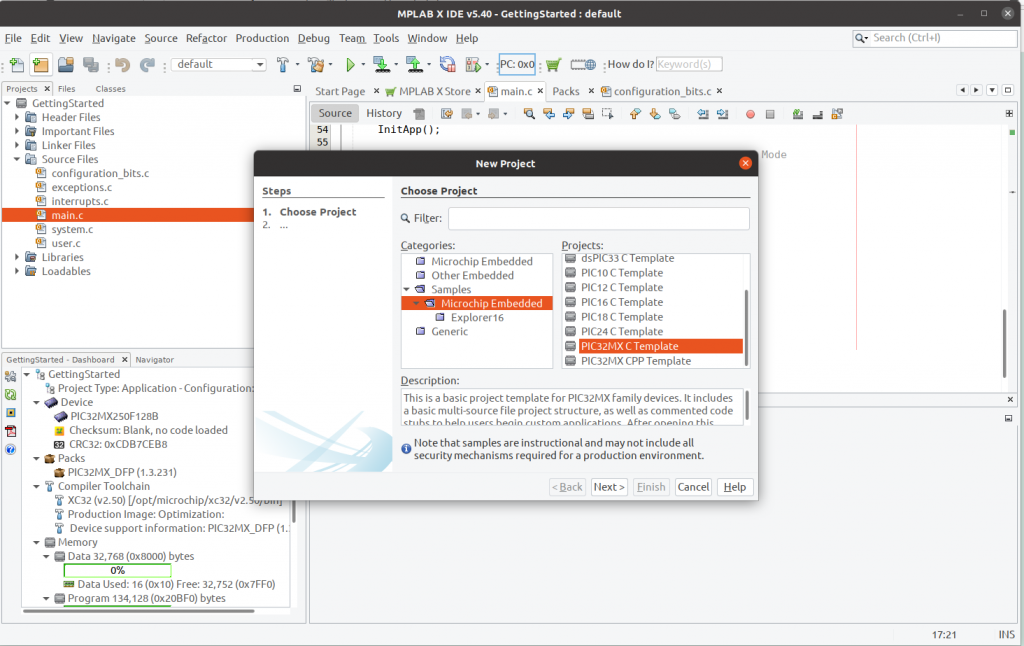
Task: Click the Next > button in dialog
Action: pos(609,487)
